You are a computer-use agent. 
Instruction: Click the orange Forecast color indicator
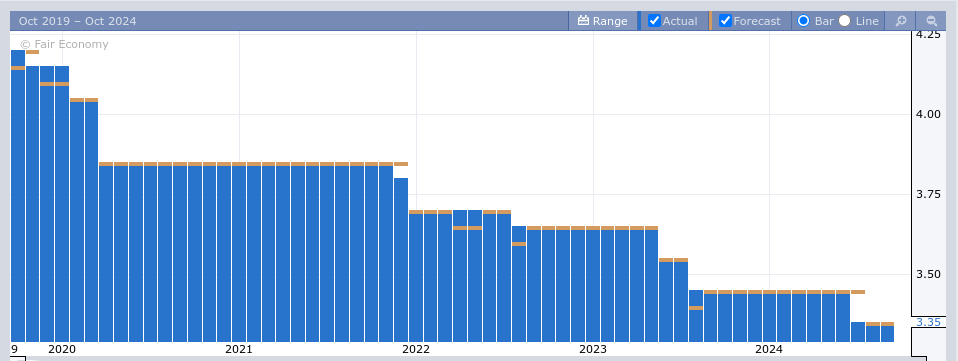[711, 21]
